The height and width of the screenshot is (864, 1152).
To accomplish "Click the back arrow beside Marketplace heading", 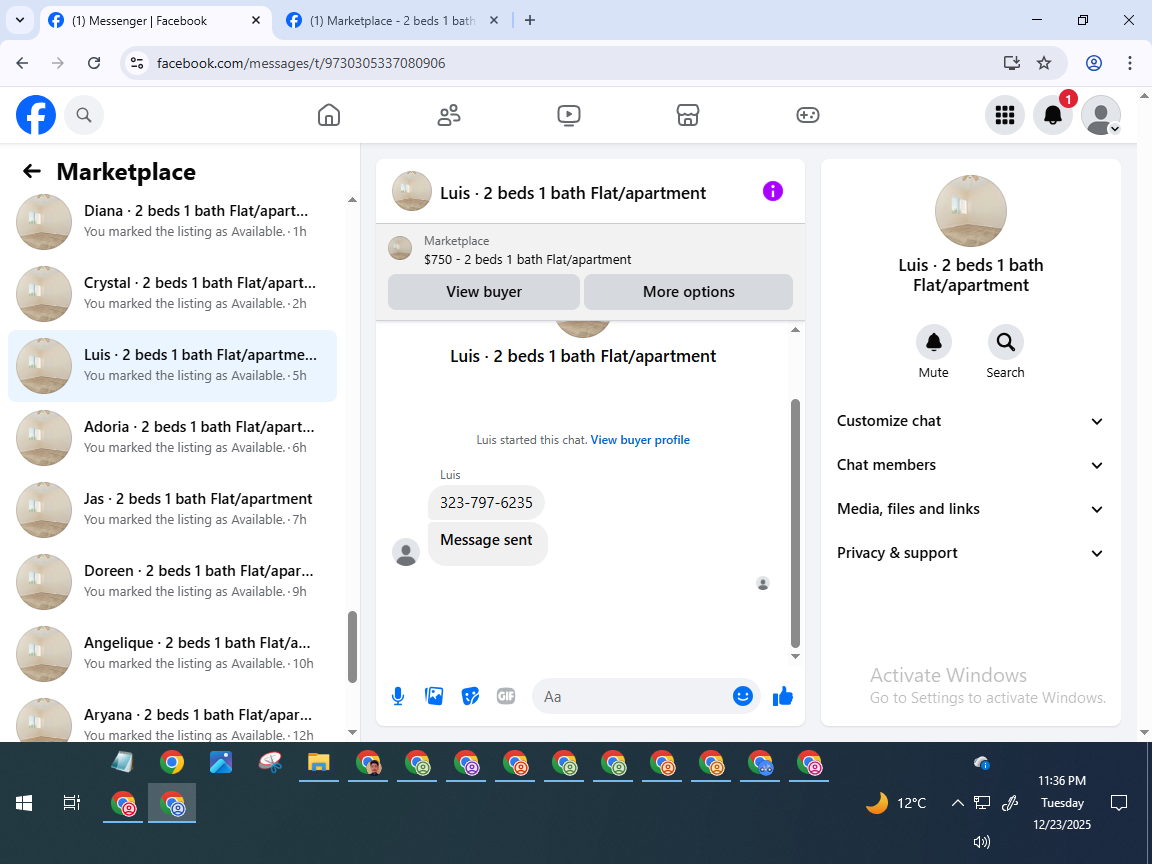I will coord(32,171).
